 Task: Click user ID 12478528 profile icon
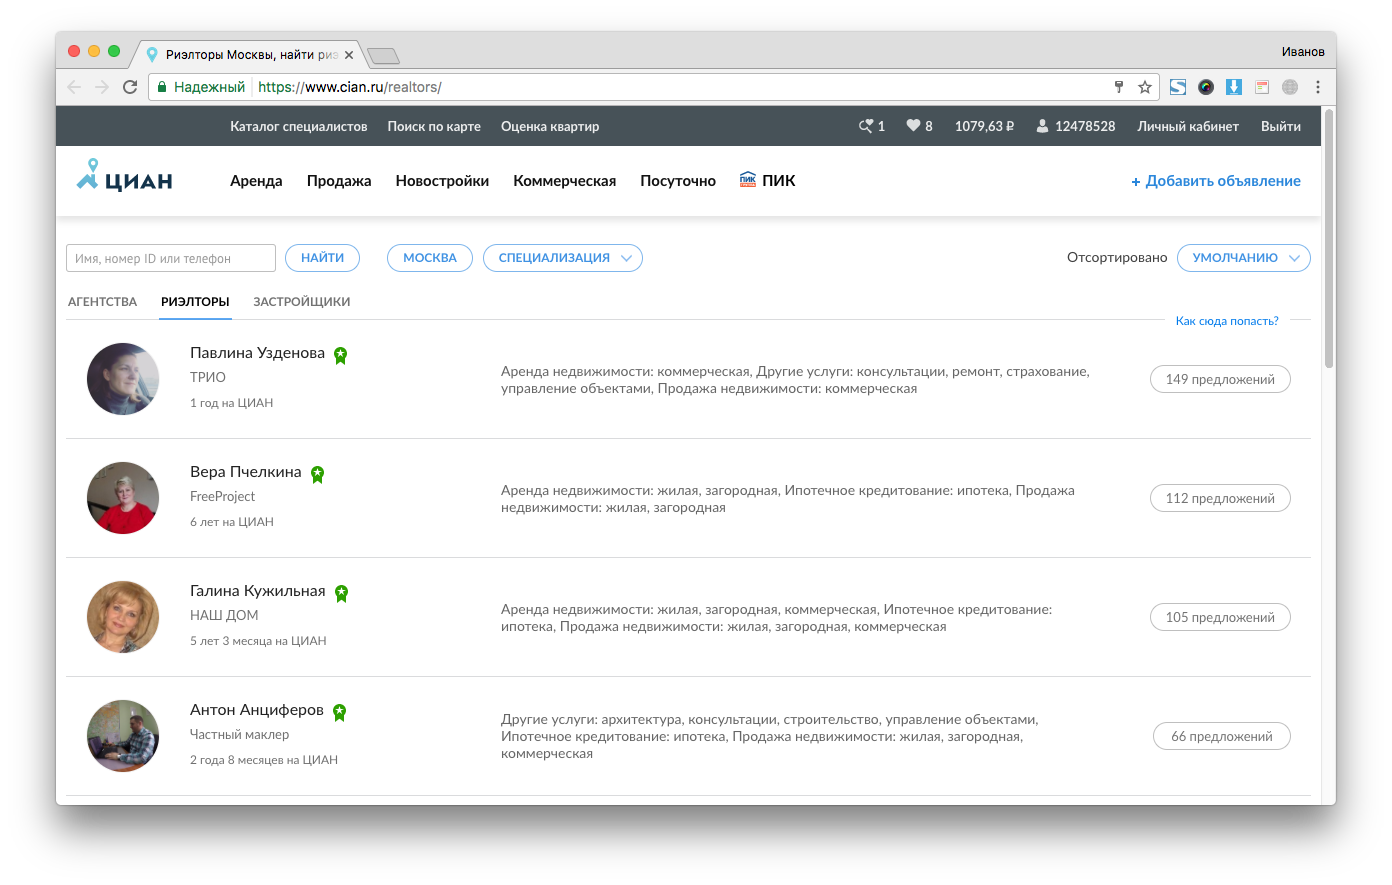(1075, 126)
